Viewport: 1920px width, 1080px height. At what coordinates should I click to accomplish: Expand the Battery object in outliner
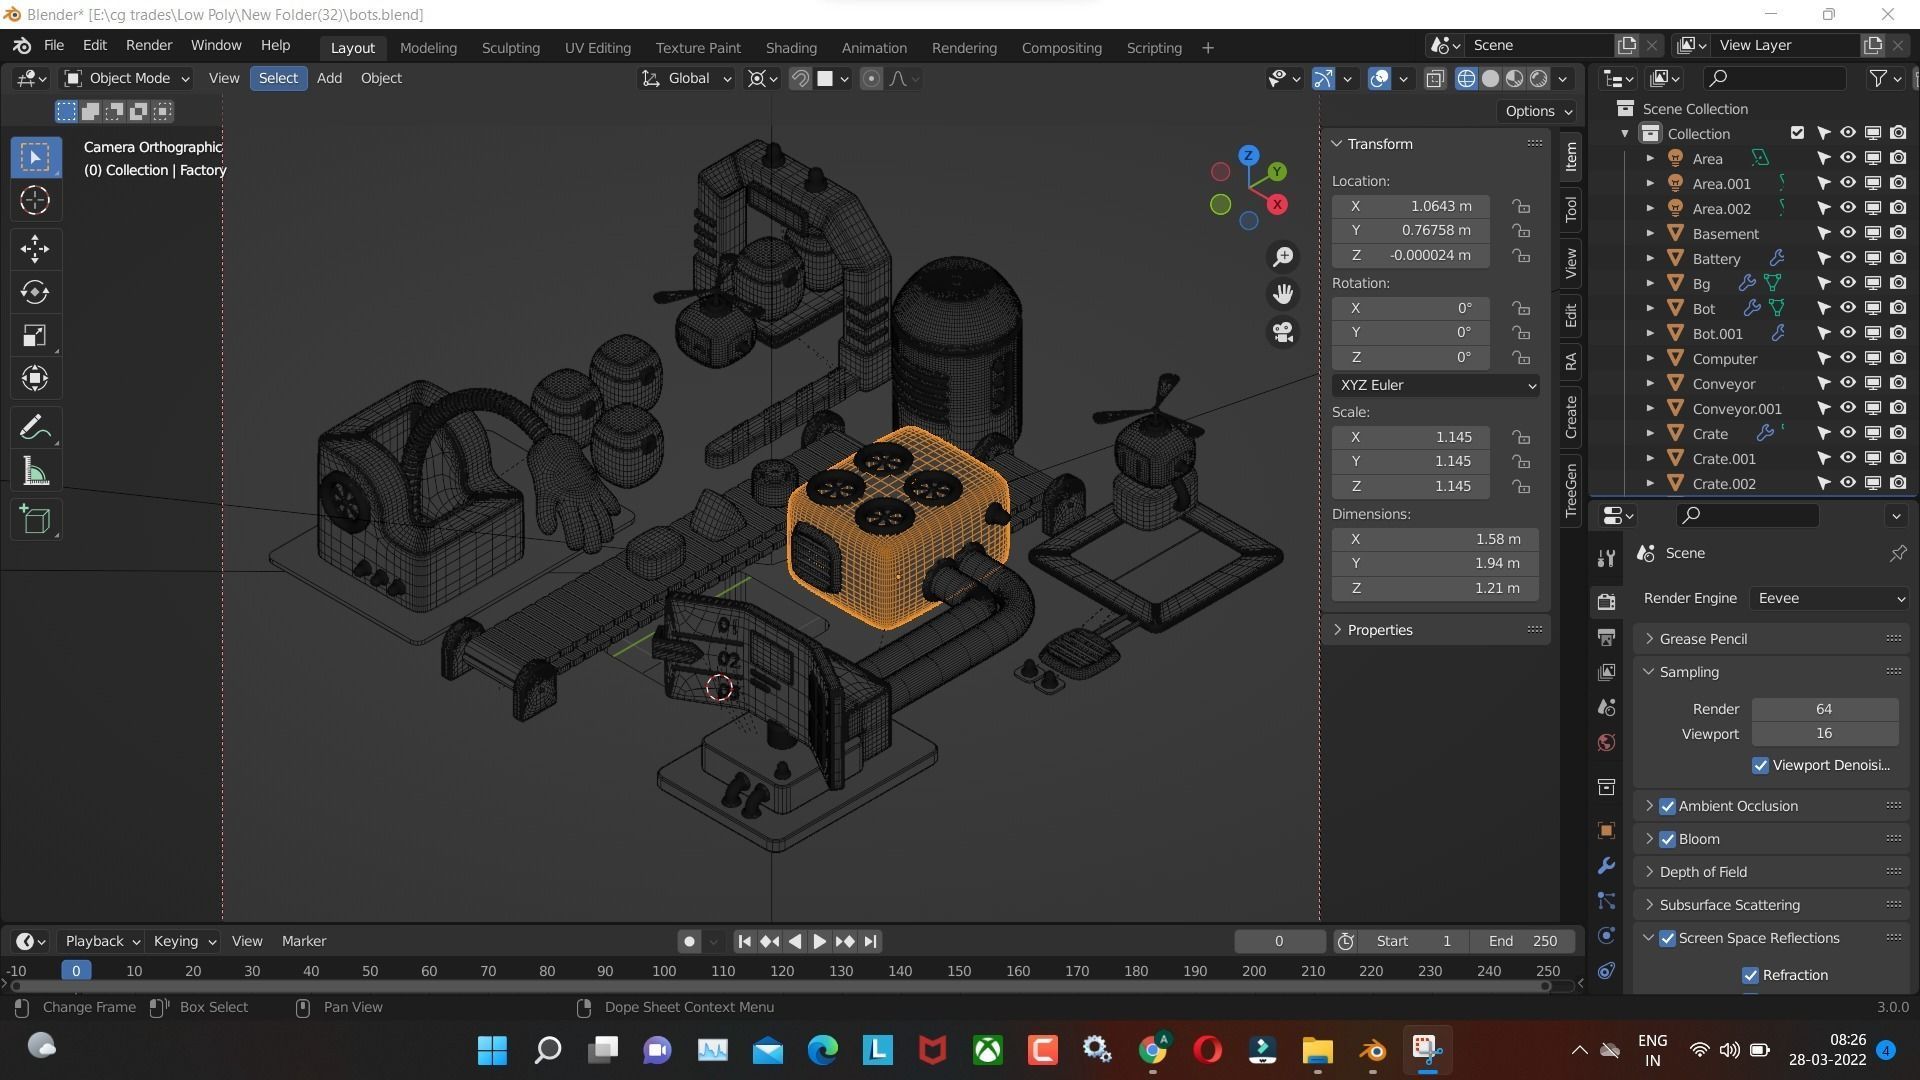click(1650, 258)
